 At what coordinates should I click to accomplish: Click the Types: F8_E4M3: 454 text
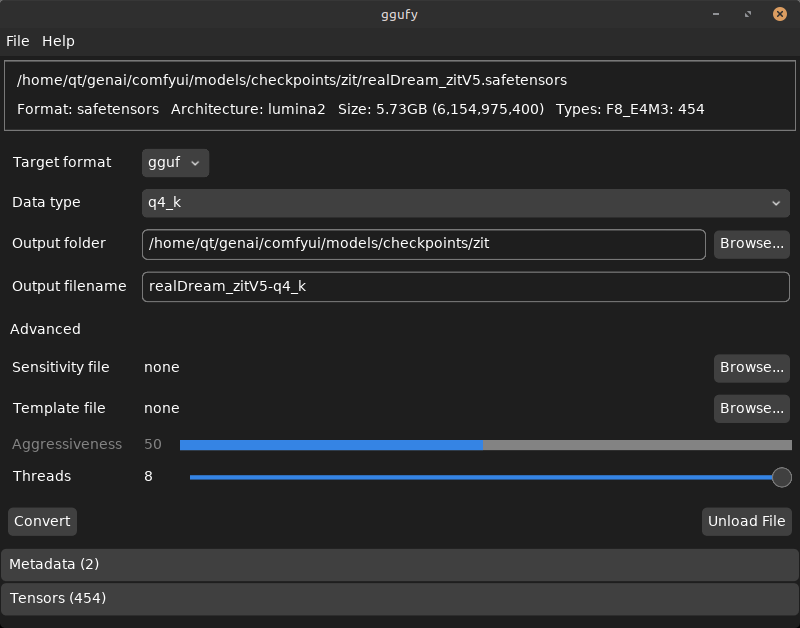tap(630, 109)
